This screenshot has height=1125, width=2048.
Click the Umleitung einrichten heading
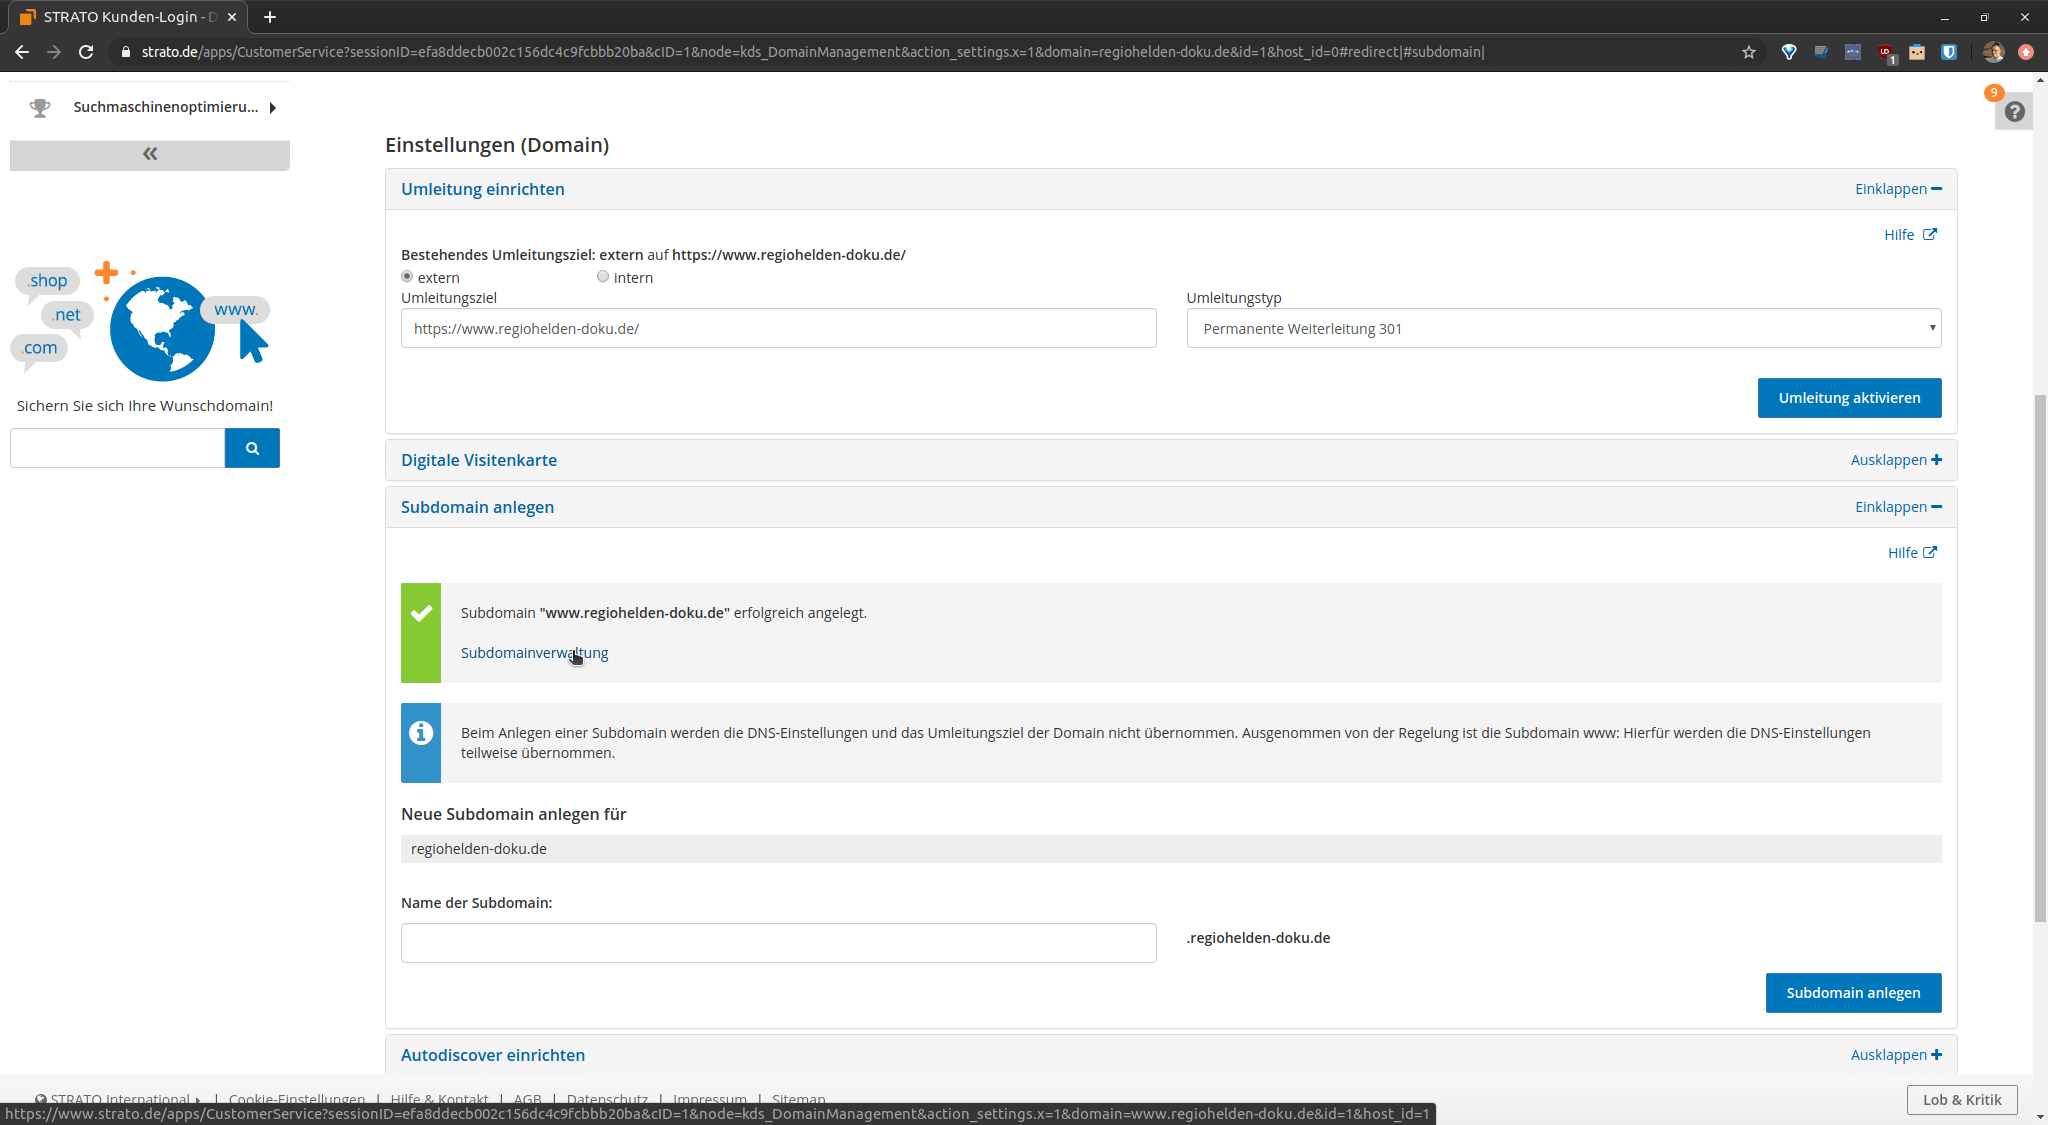483,189
